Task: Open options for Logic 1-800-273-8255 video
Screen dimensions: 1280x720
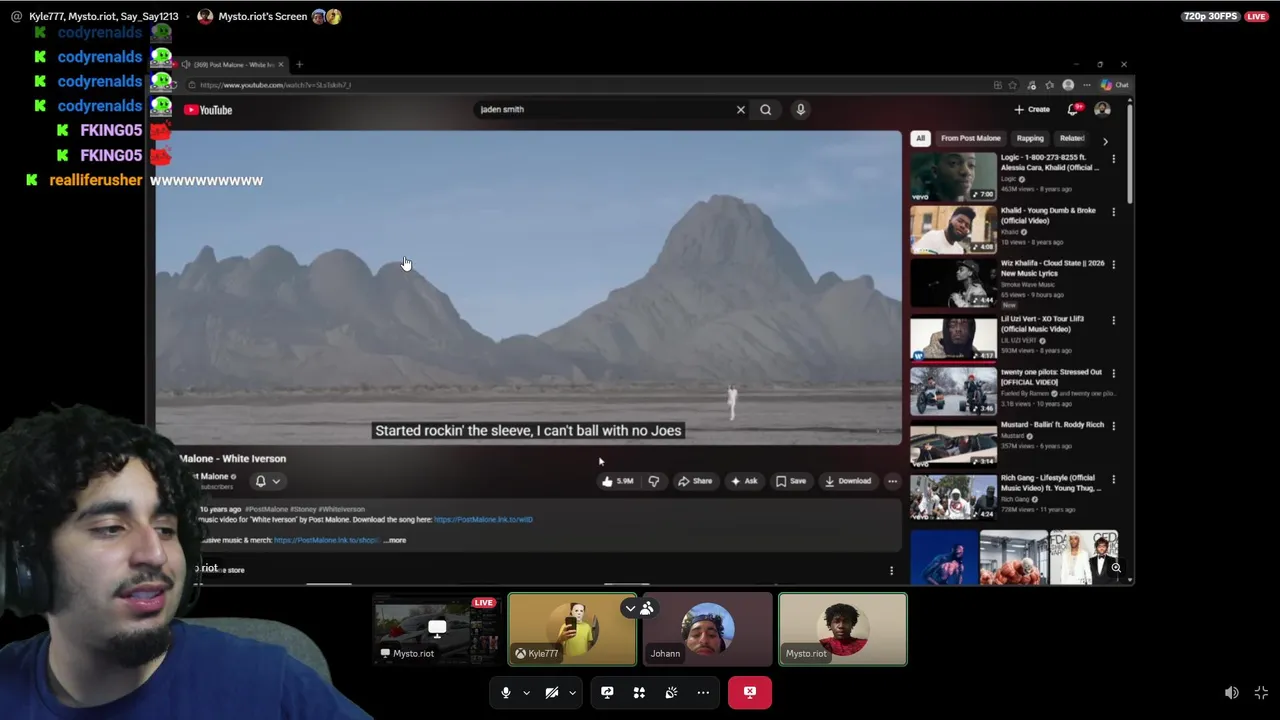Action: point(1114,159)
